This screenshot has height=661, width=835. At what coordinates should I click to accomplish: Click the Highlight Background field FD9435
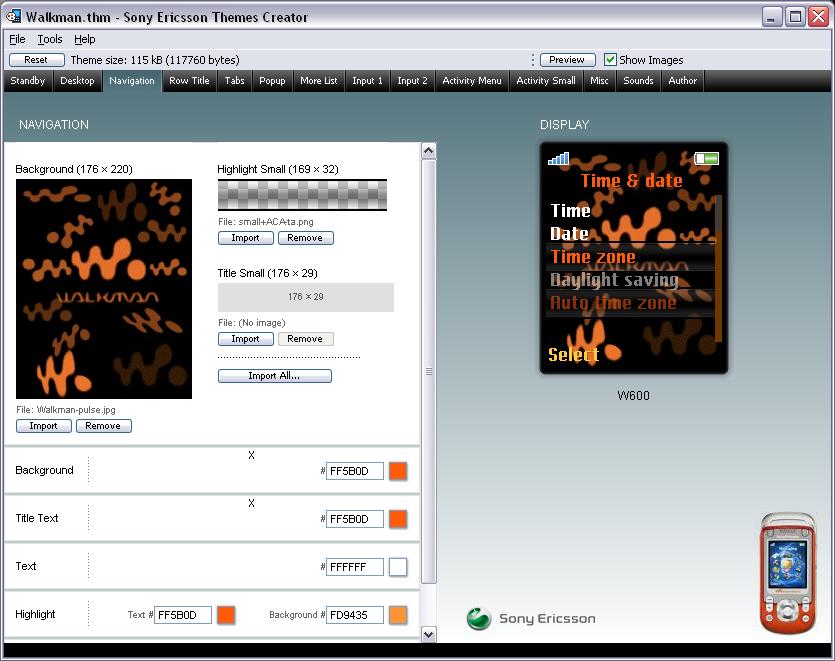tap(355, 615)
